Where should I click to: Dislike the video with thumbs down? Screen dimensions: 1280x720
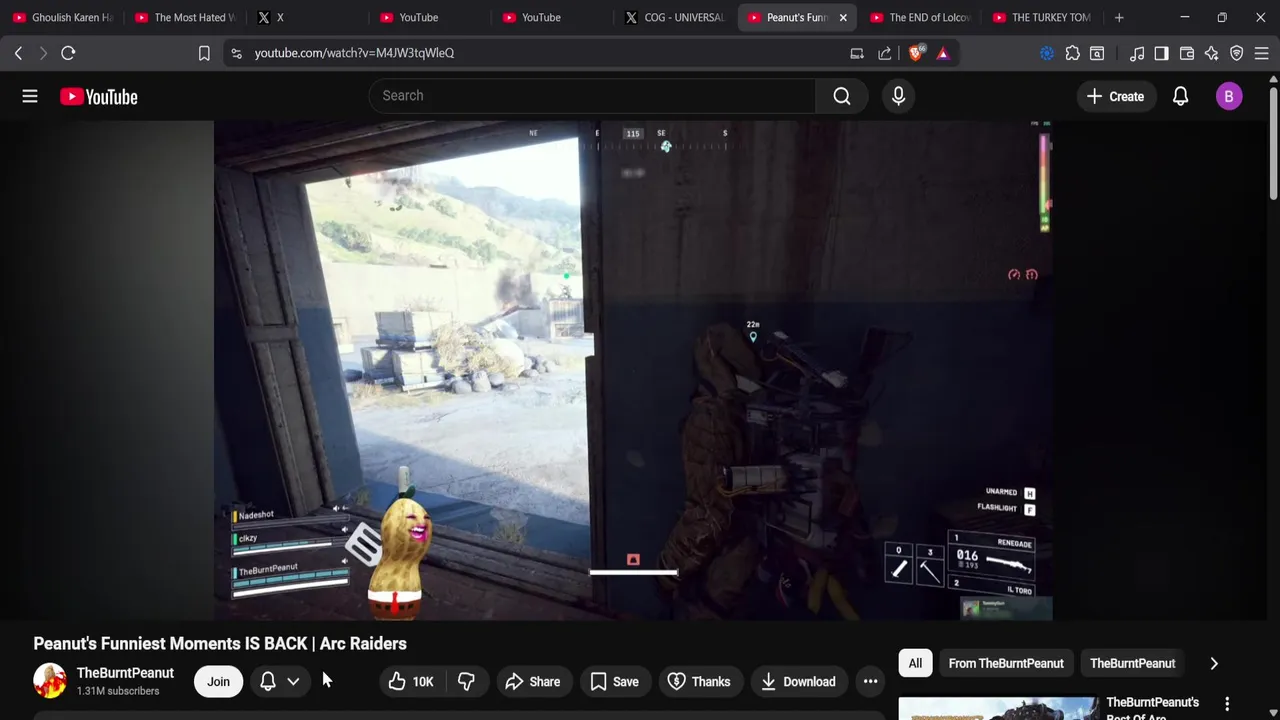465,682
